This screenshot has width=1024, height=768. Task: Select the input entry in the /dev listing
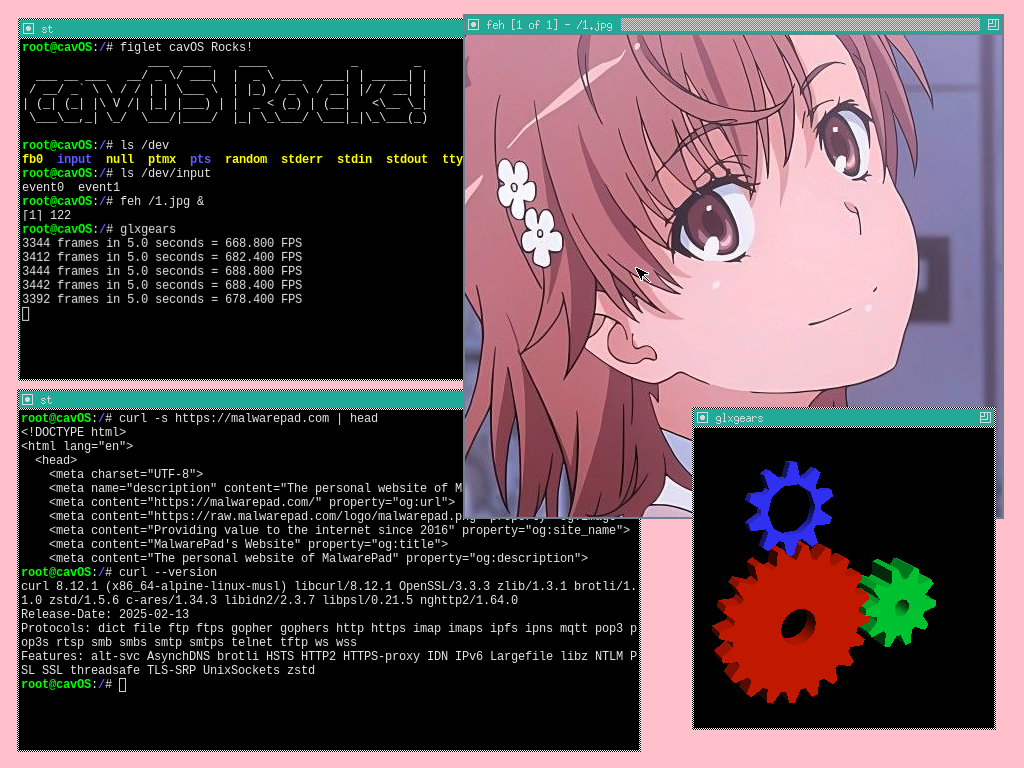[74, 158]
